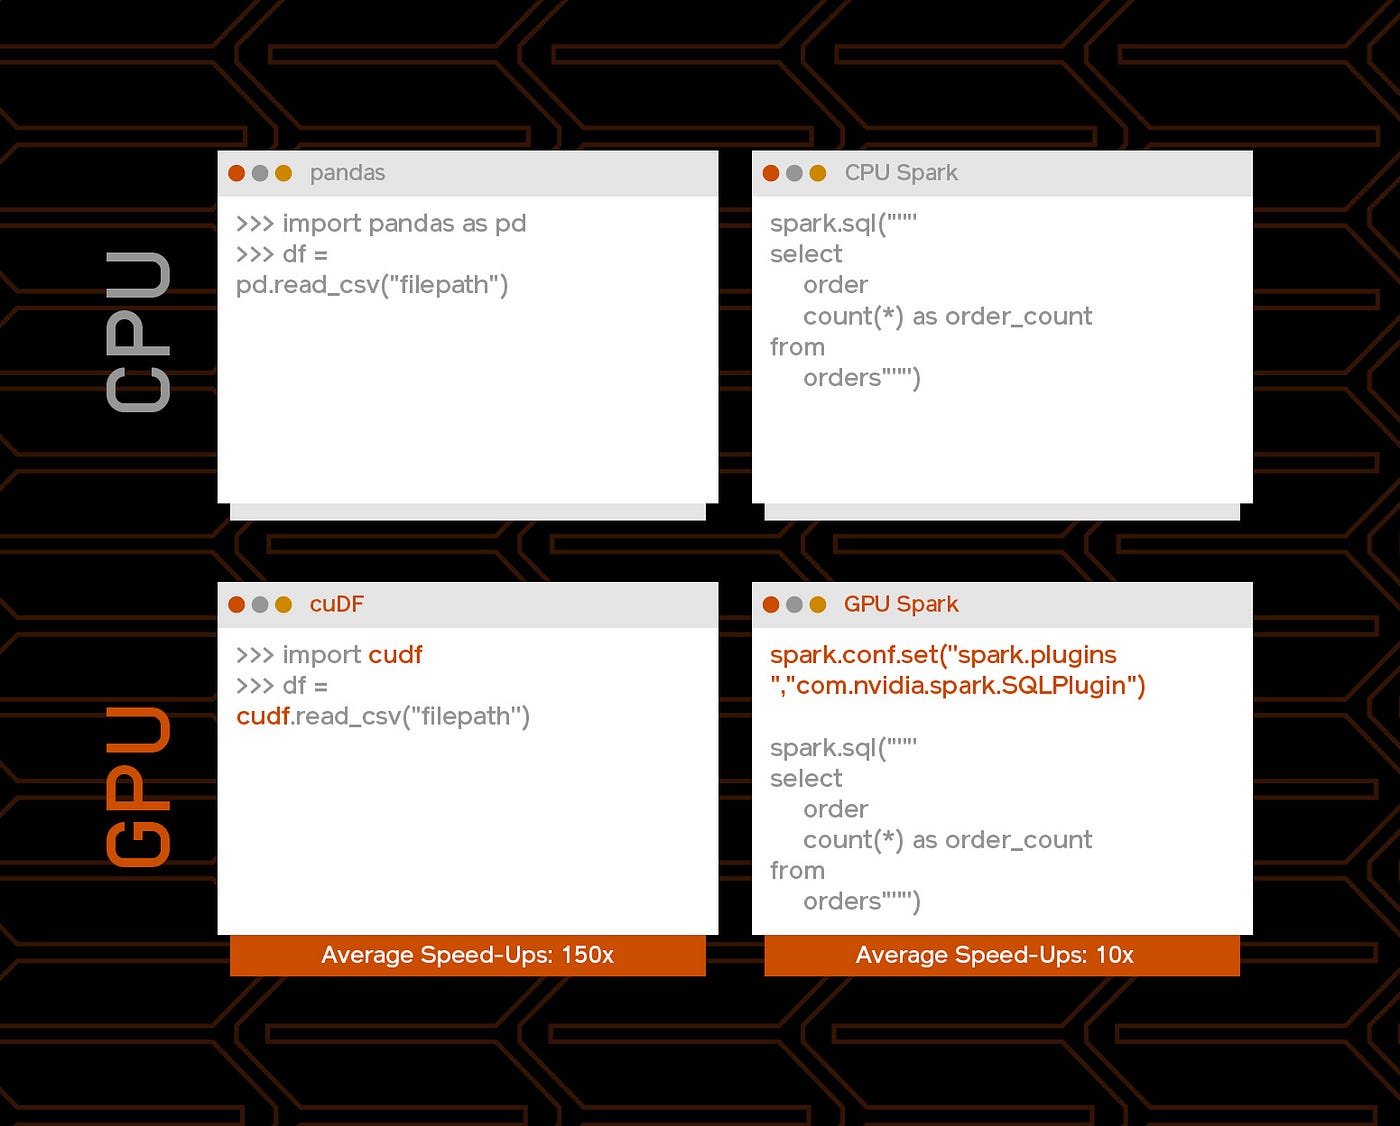
Task: Click 'order' in the GPU Spark window
Action: pos(836,809)
